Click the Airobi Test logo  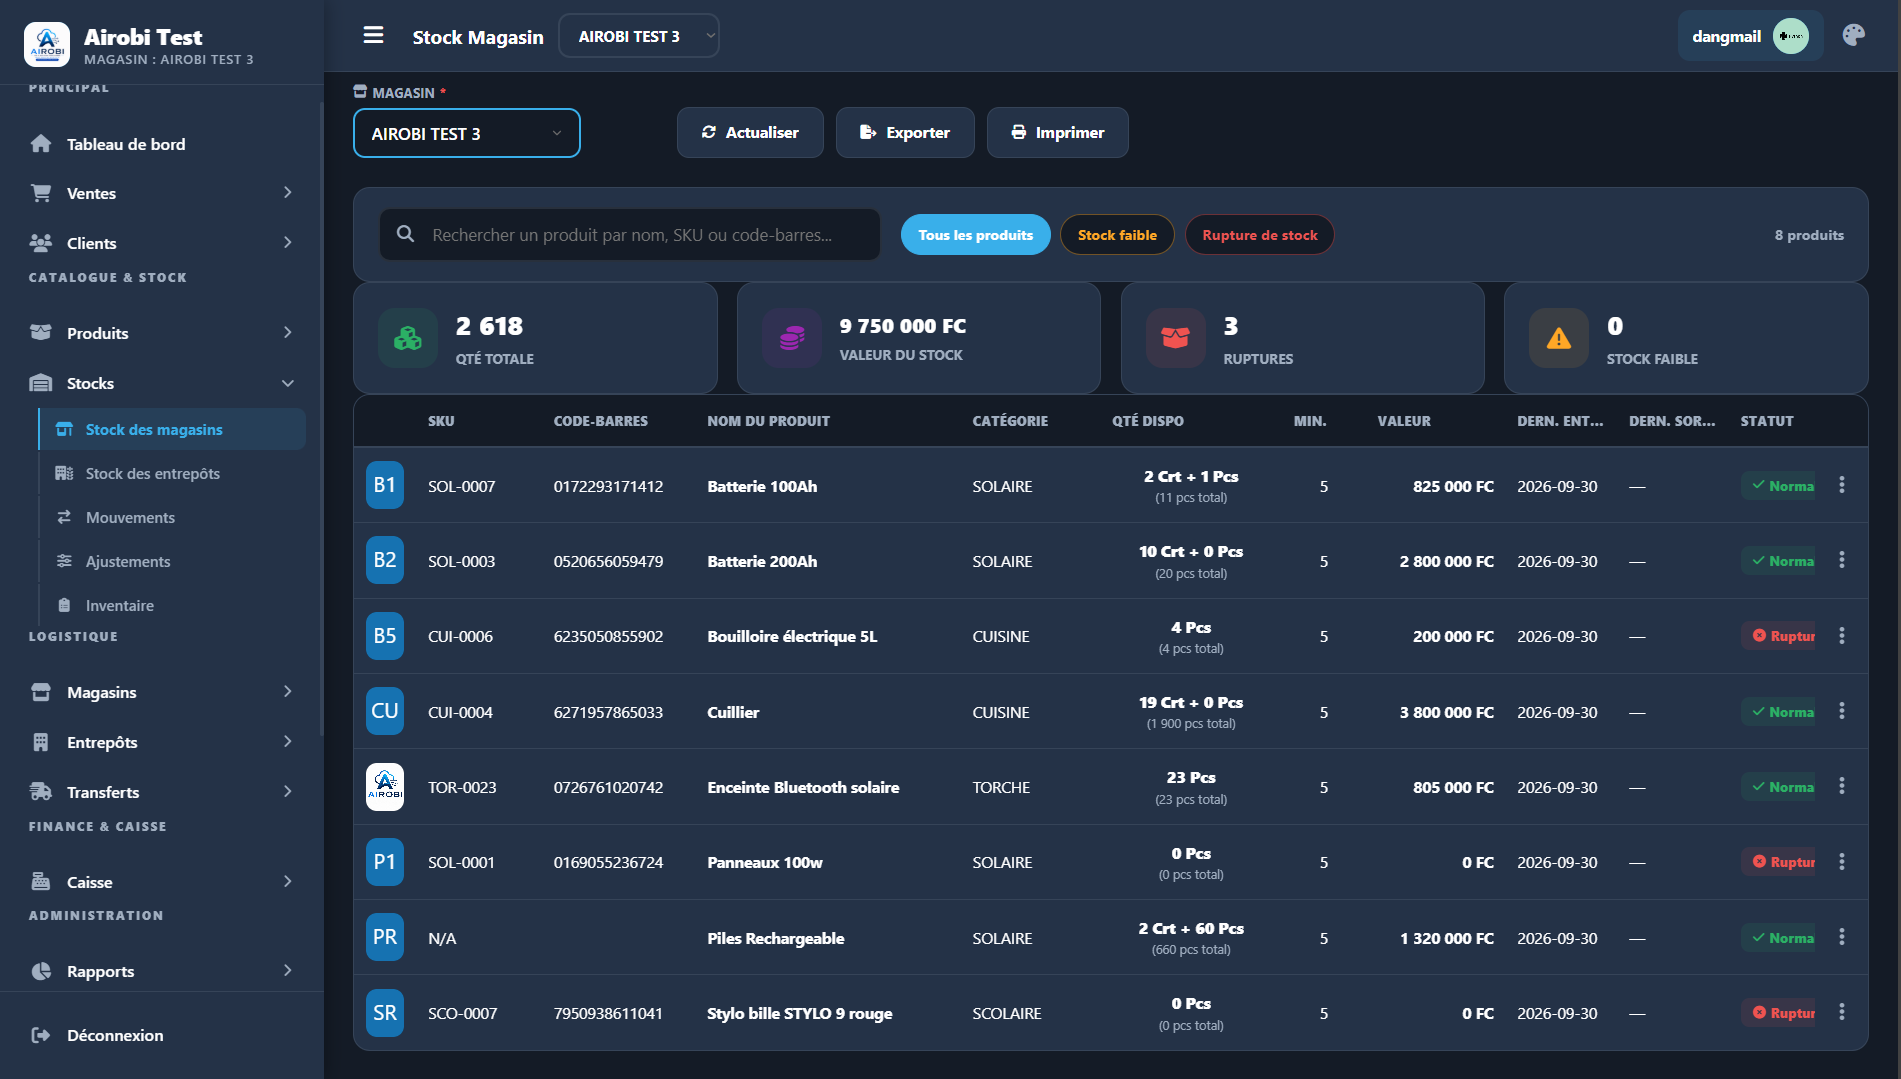[47, 45]
